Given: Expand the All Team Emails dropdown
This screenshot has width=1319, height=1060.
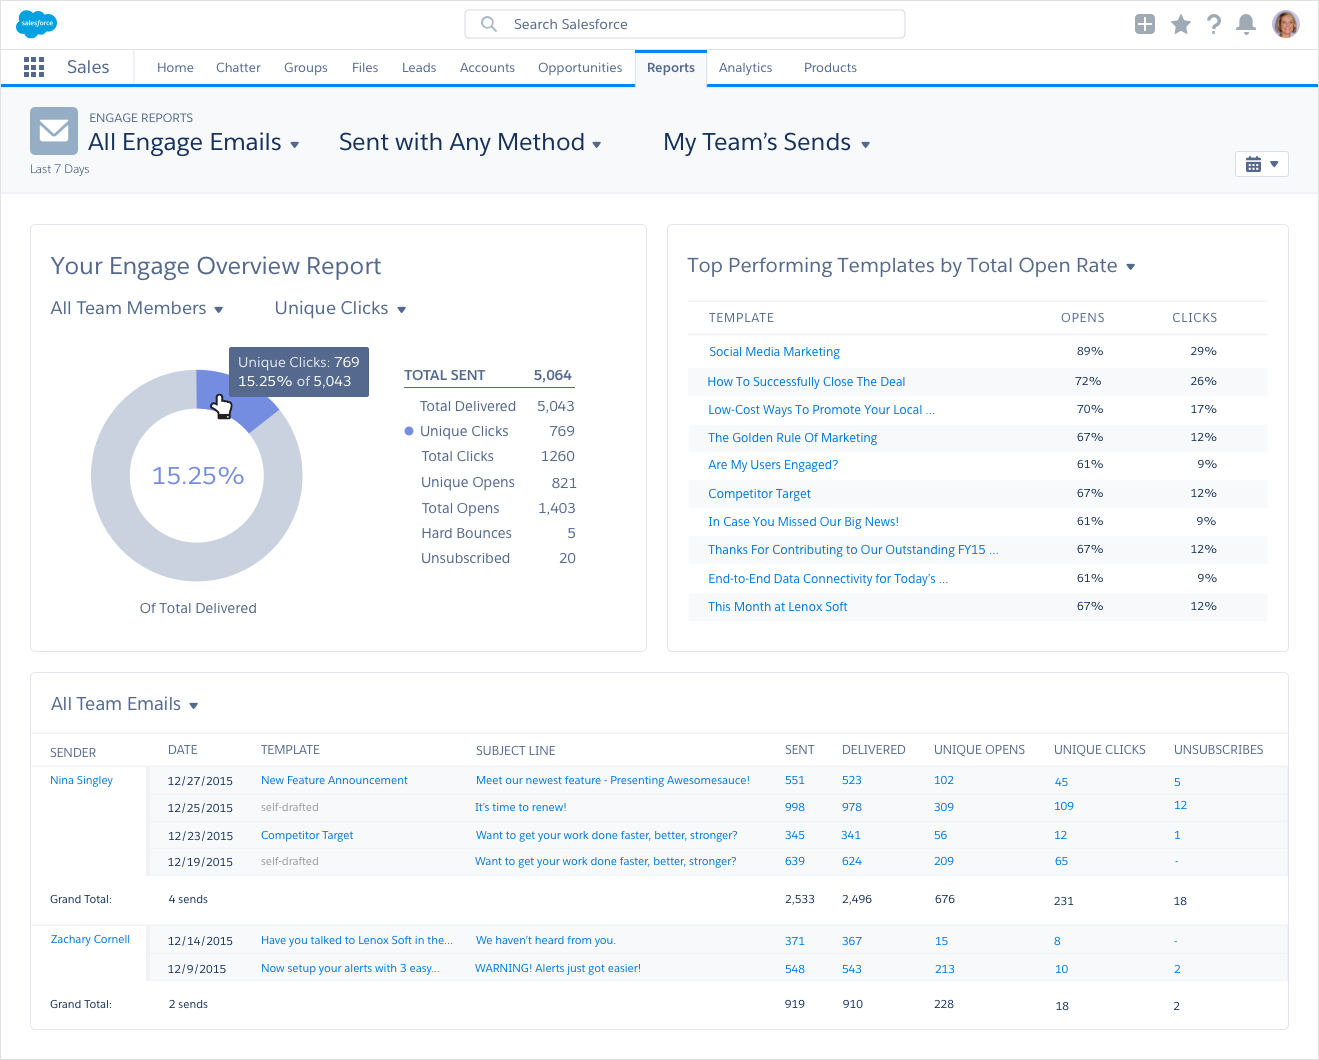Looking at the screenshot, I should click(125, 704).
